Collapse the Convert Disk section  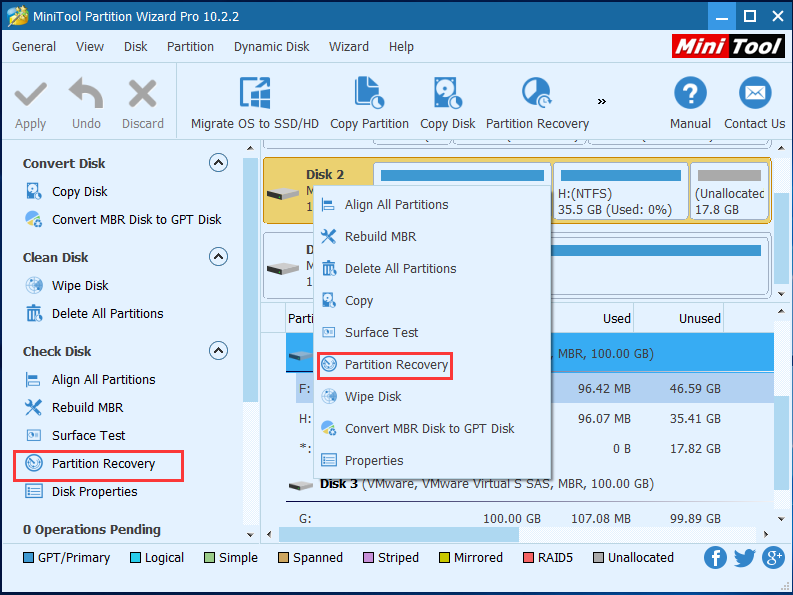[x=218, y=163]
